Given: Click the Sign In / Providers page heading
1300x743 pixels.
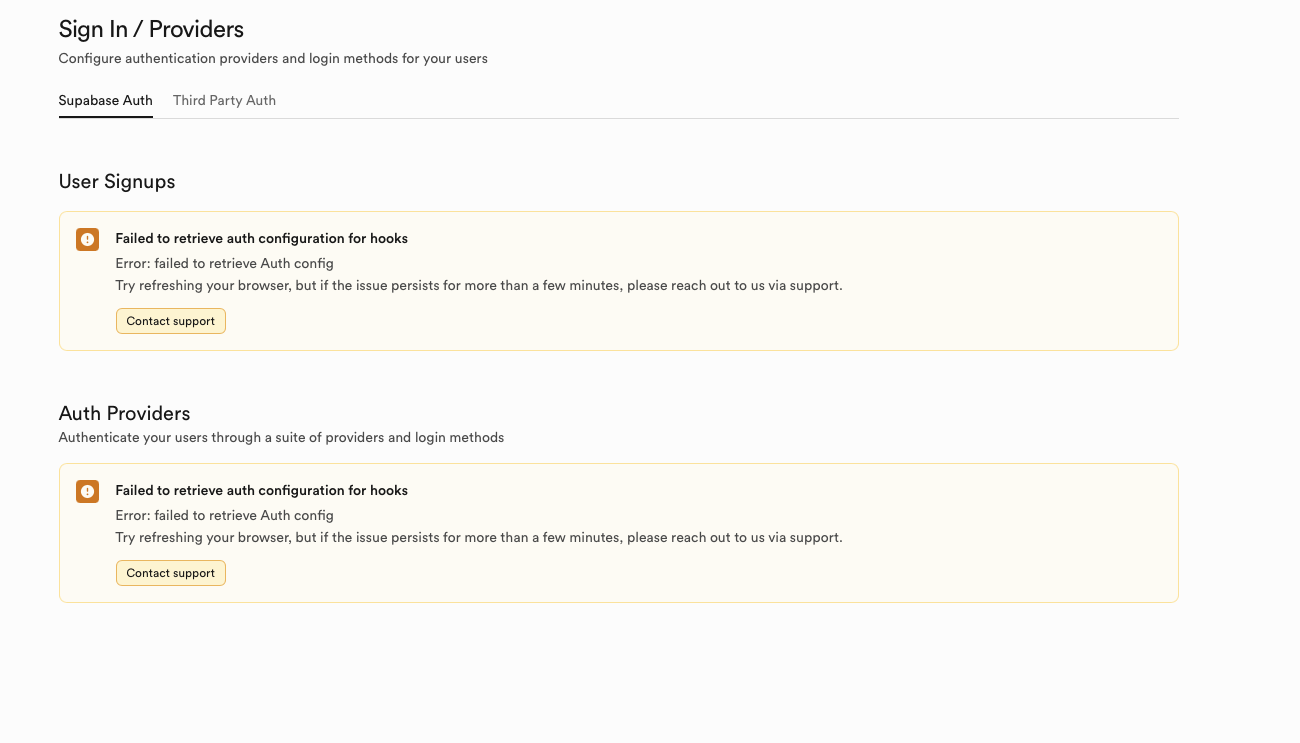Looking at the screenshot, I should pos(151,30).
